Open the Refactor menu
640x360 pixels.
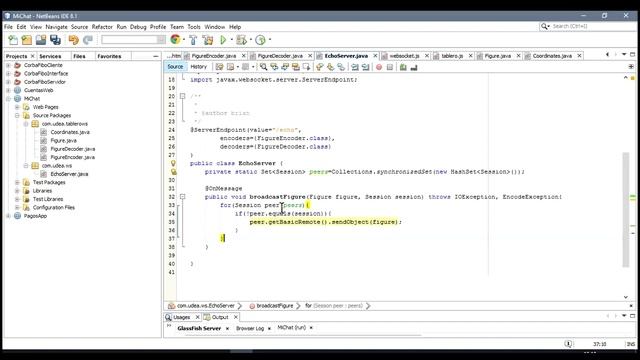[x=102, y=27]
